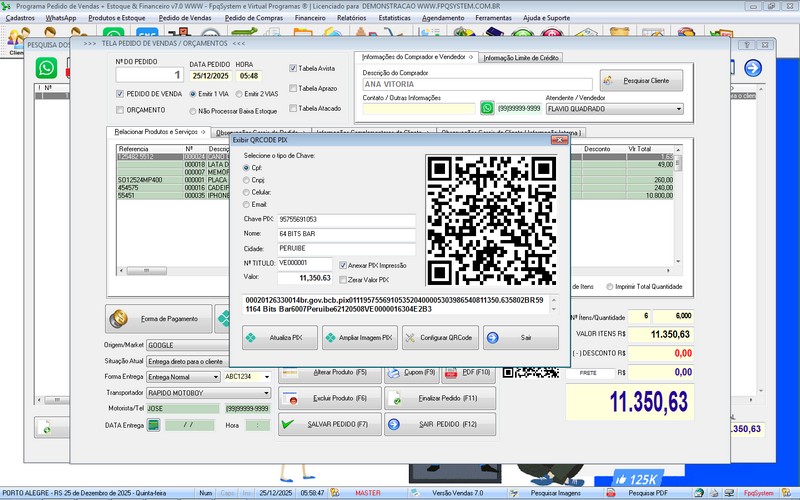The image size is (800, 500).
Task: Enable Tabela Atacado checkbox
Action: (293, 108)
